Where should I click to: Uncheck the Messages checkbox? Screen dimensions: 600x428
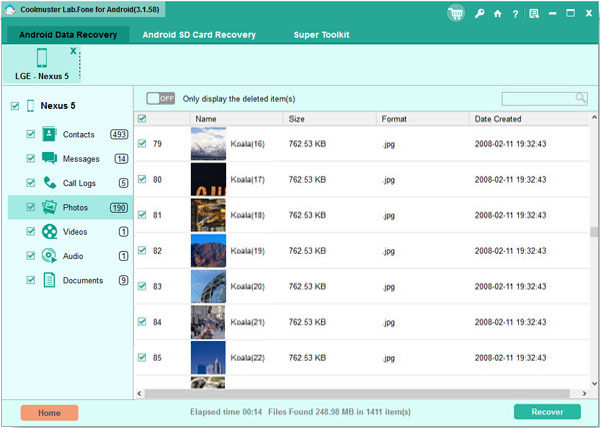tap(31, 158)
